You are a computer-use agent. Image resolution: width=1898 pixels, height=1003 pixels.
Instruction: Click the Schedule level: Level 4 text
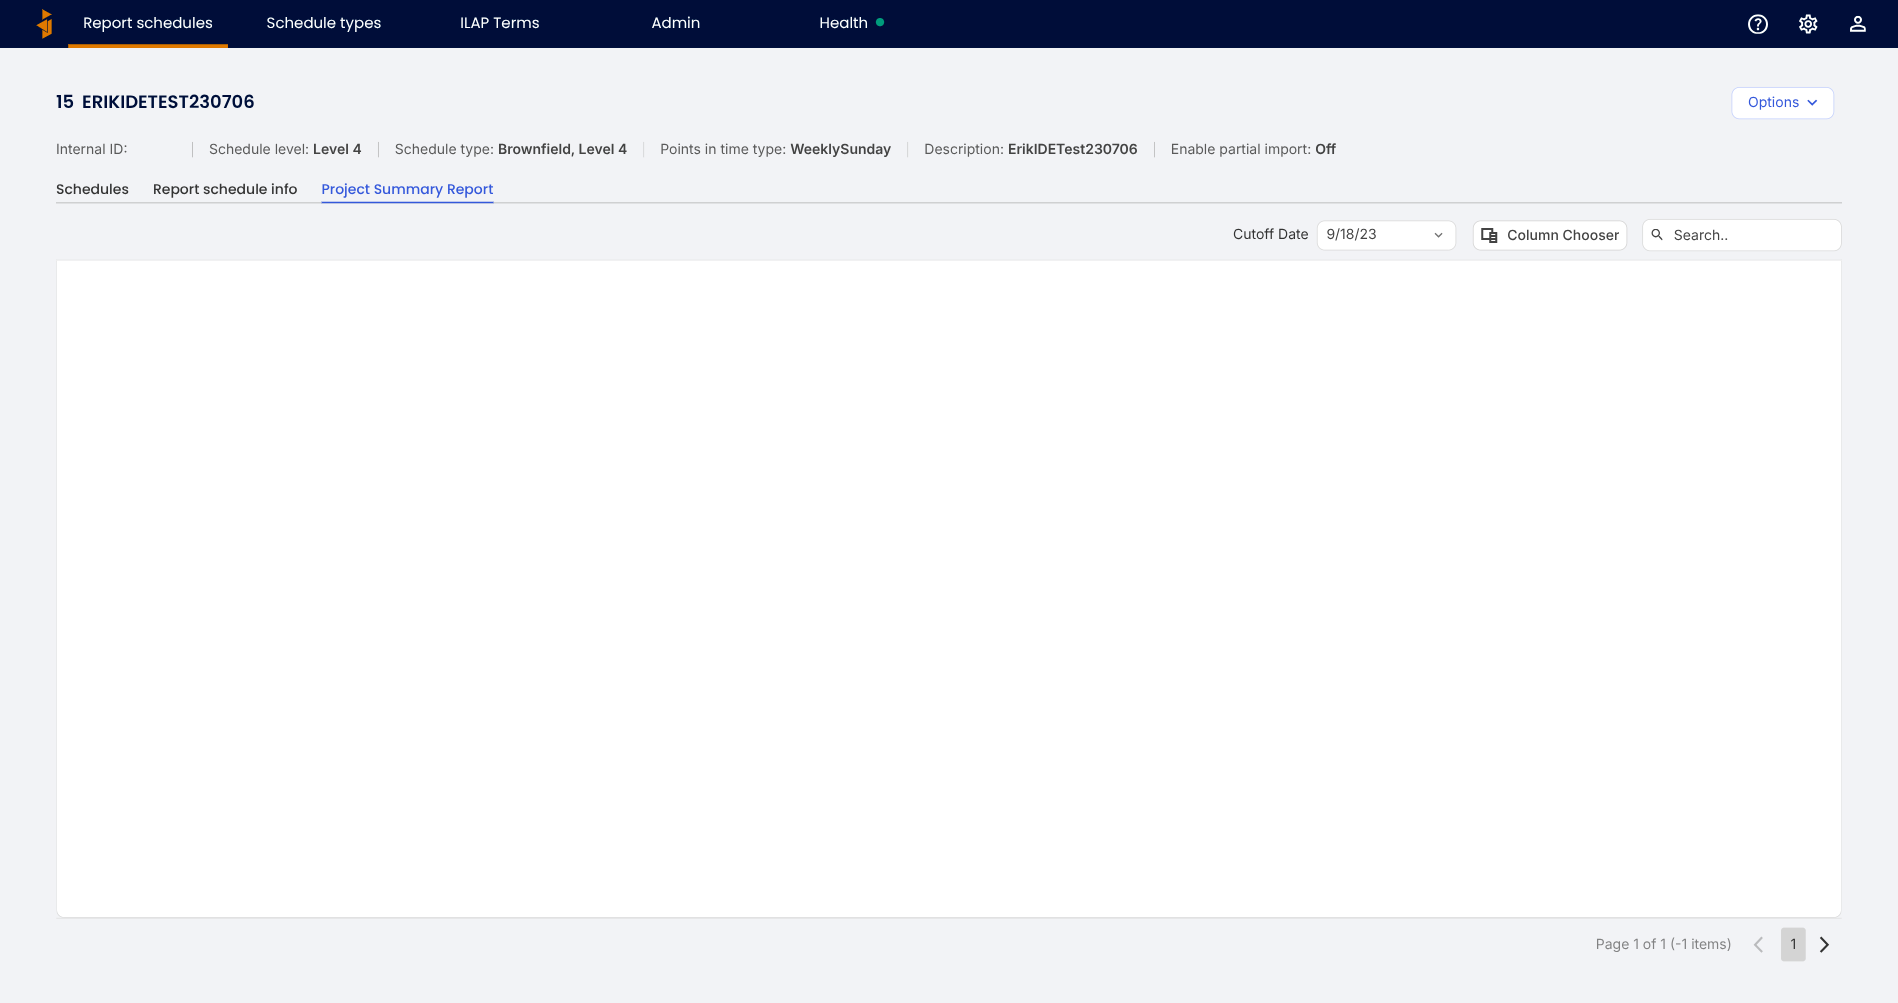[285, 149]
